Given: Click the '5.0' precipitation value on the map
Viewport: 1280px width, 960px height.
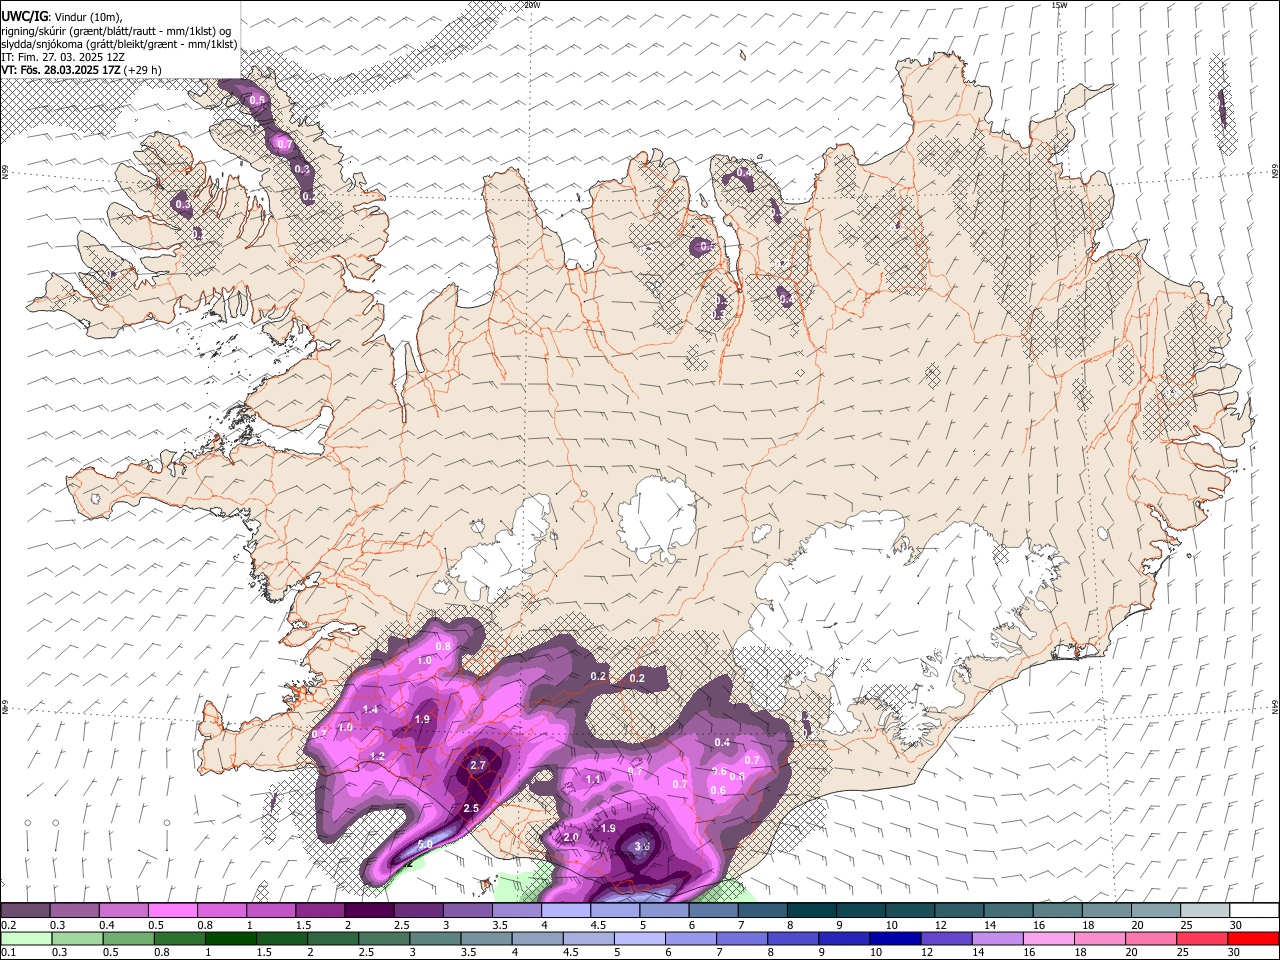Looking at the screenshot, I should pos(425,845).
